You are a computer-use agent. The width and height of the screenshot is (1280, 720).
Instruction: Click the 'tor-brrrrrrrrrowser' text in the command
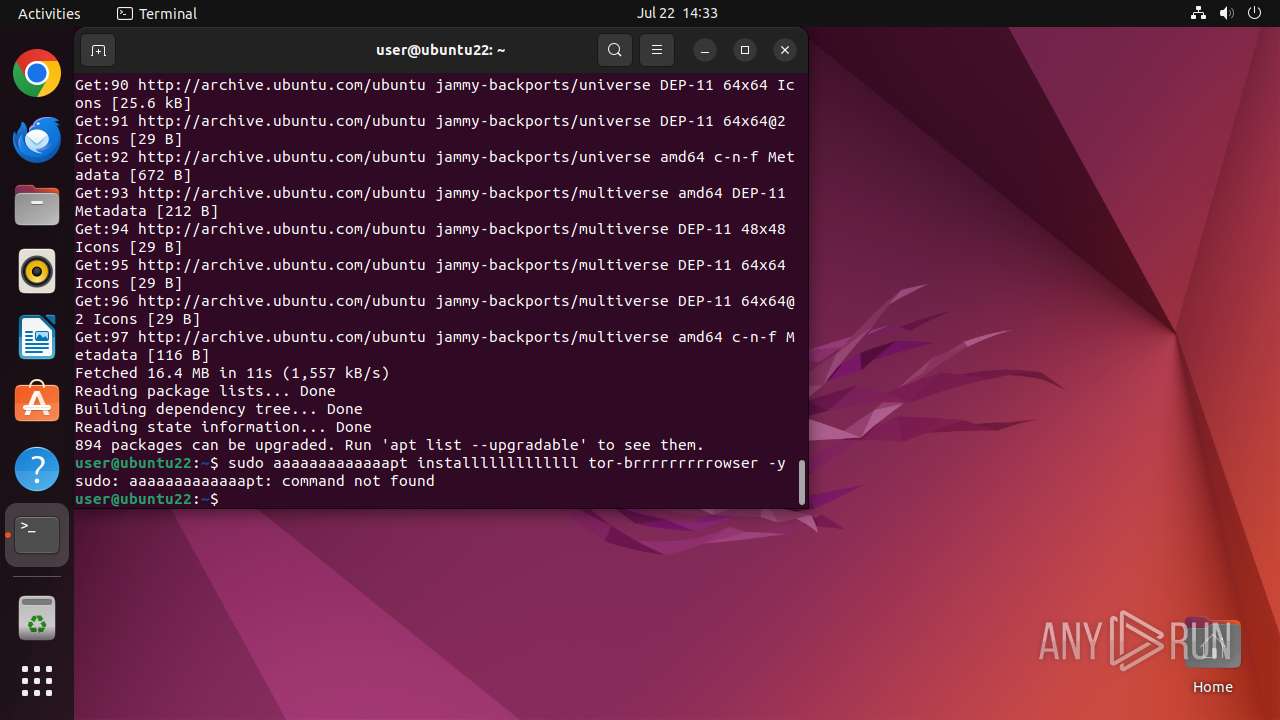673,463
